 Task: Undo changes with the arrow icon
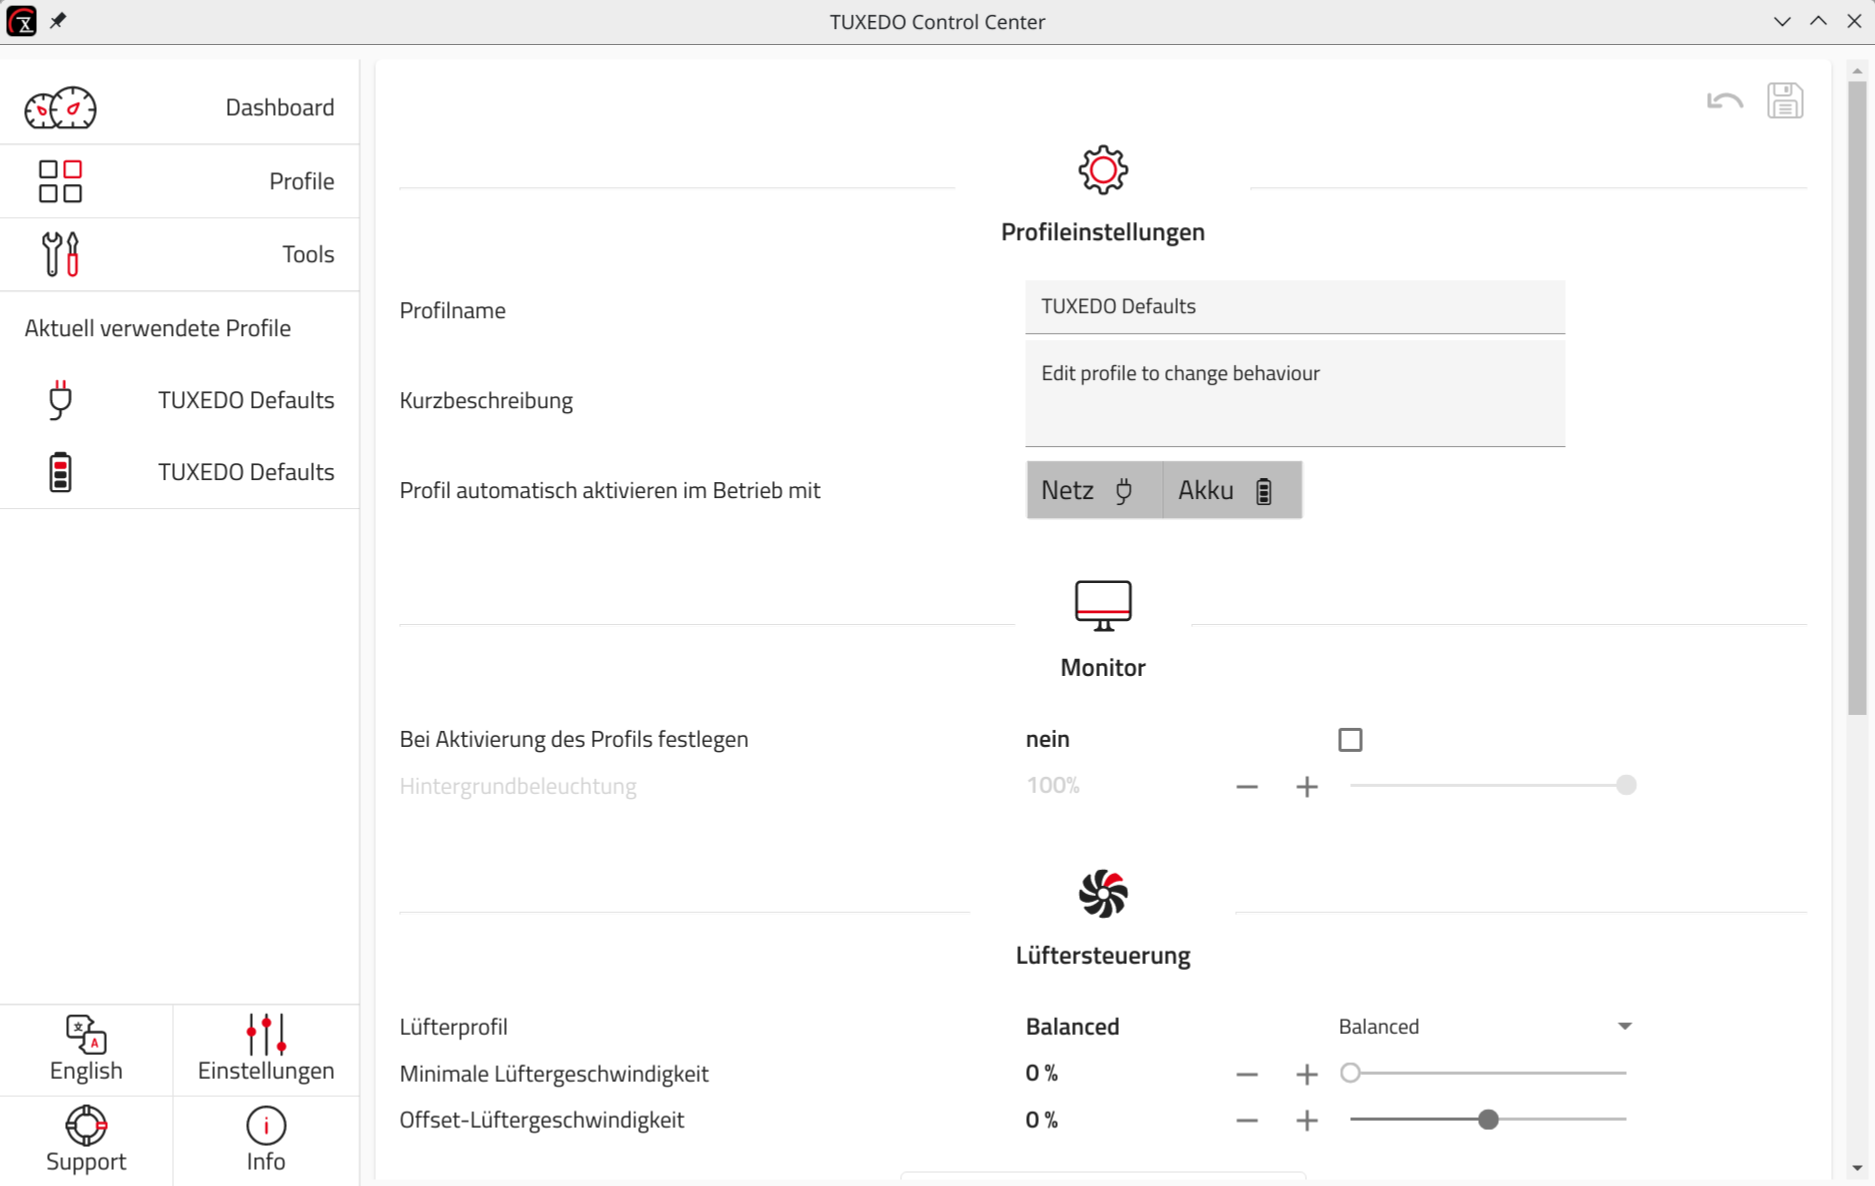click(1725, 101)
